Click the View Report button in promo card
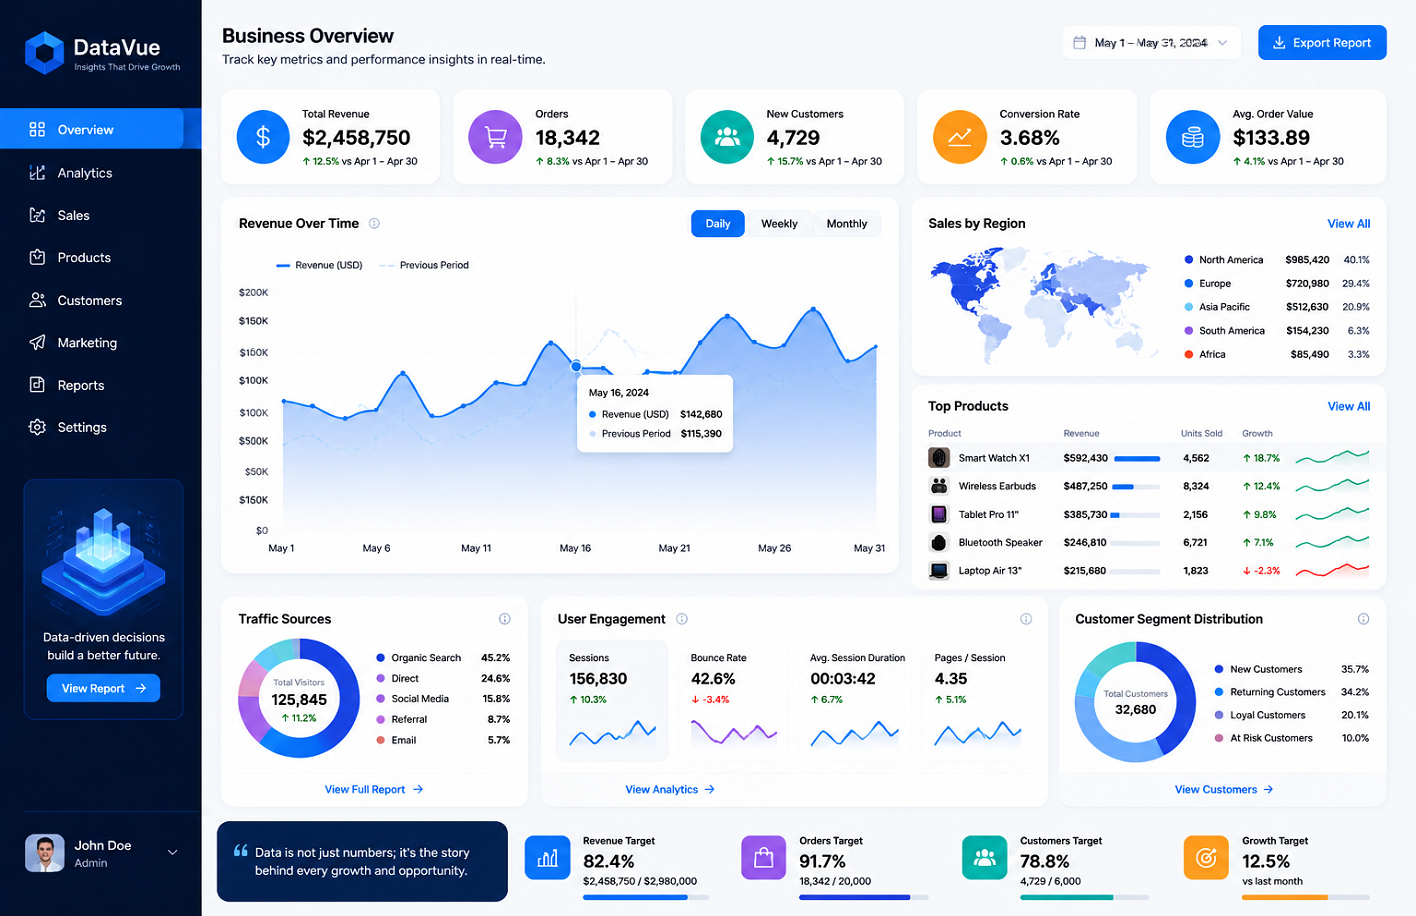 click(103, 688)
